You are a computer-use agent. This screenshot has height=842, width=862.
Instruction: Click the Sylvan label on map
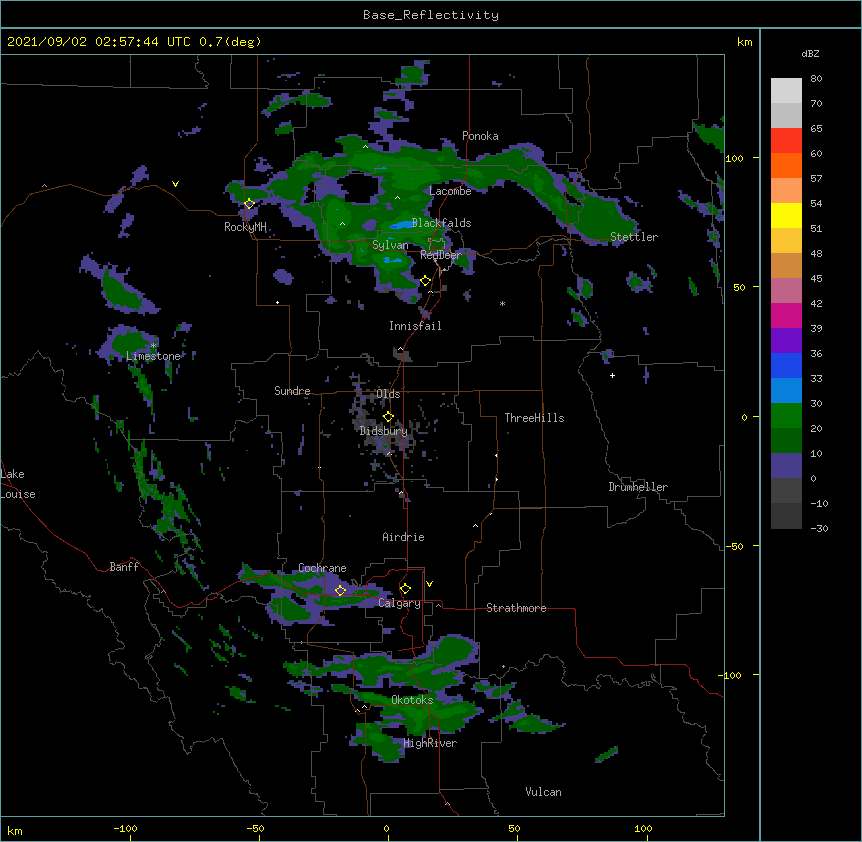390,245
